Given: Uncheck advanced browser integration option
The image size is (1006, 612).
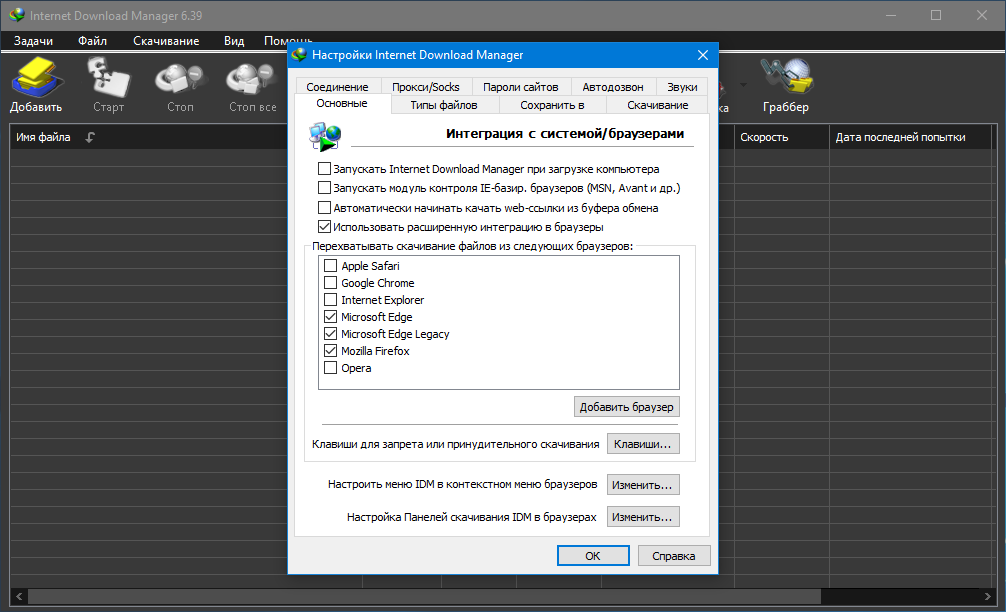Looking at the screenshot, I should 325,226.
